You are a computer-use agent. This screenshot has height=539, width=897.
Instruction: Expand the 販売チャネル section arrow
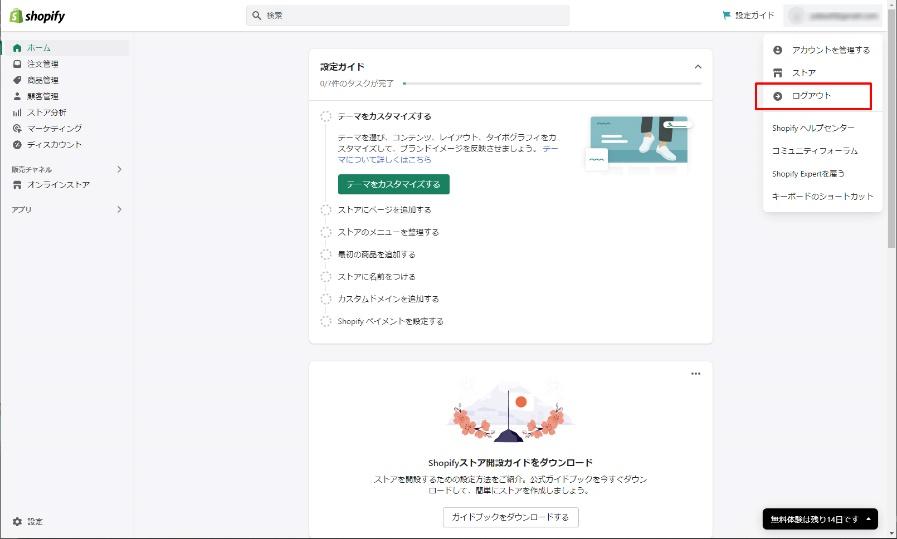click(119, 169)
